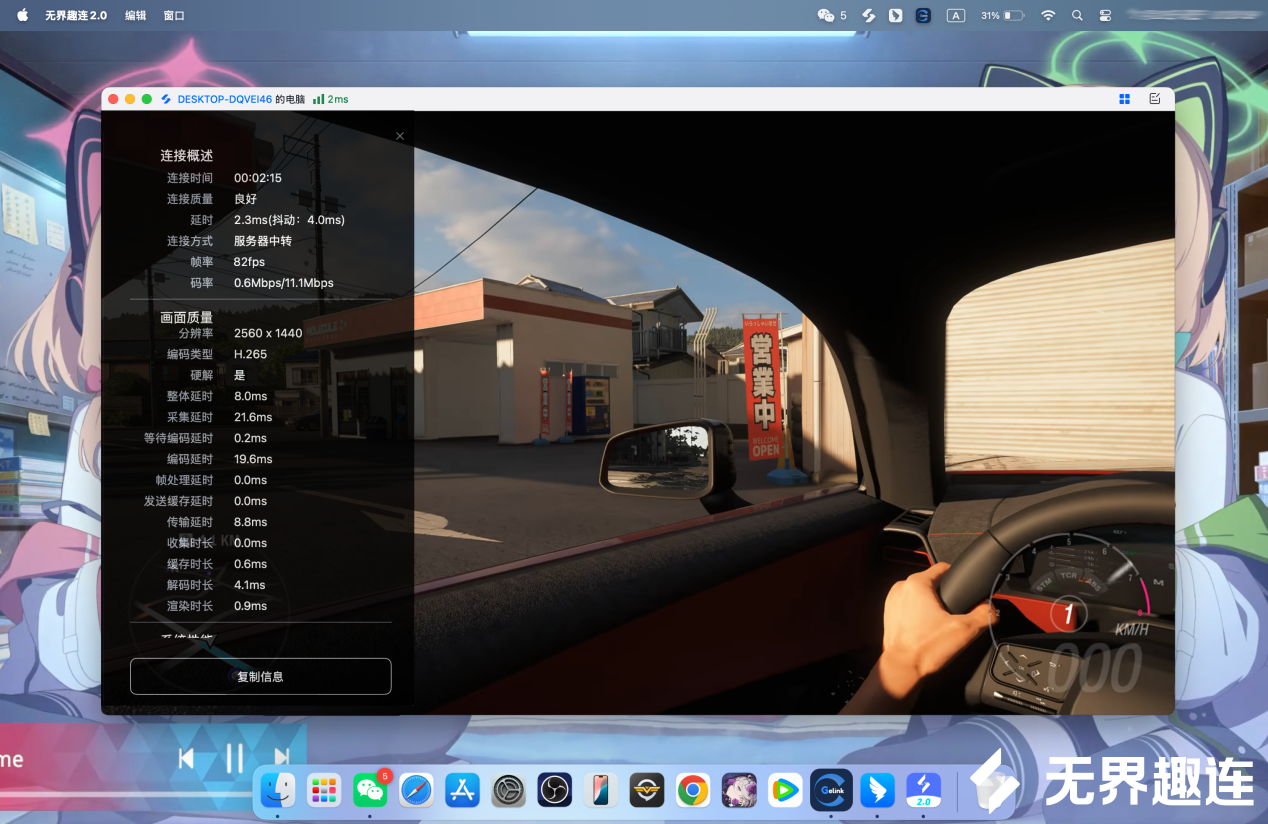This screenshot has height=824, width=1268.
Task: Skip to previous track in music widget
Action: (x=186, y=758)
